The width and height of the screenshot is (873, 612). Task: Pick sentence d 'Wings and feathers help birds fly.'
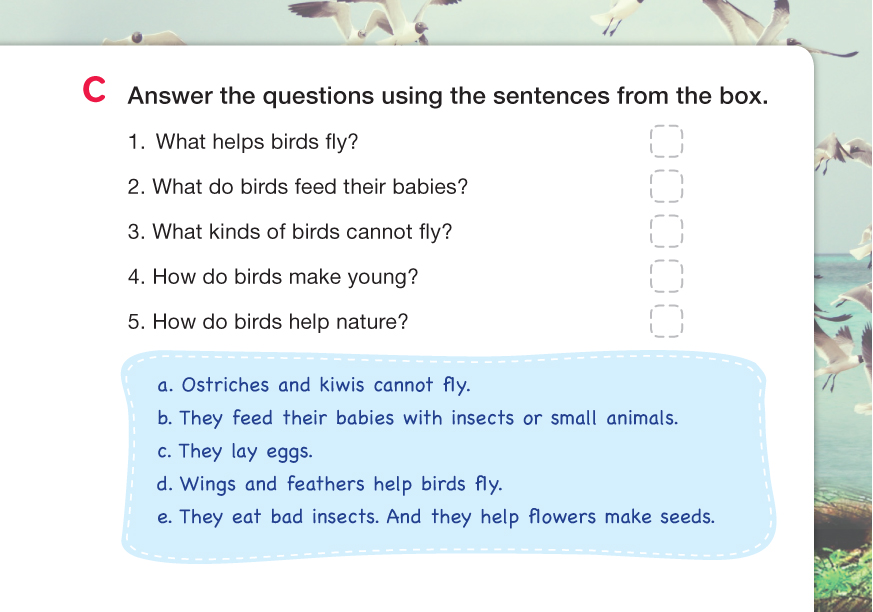click(330, 484)
